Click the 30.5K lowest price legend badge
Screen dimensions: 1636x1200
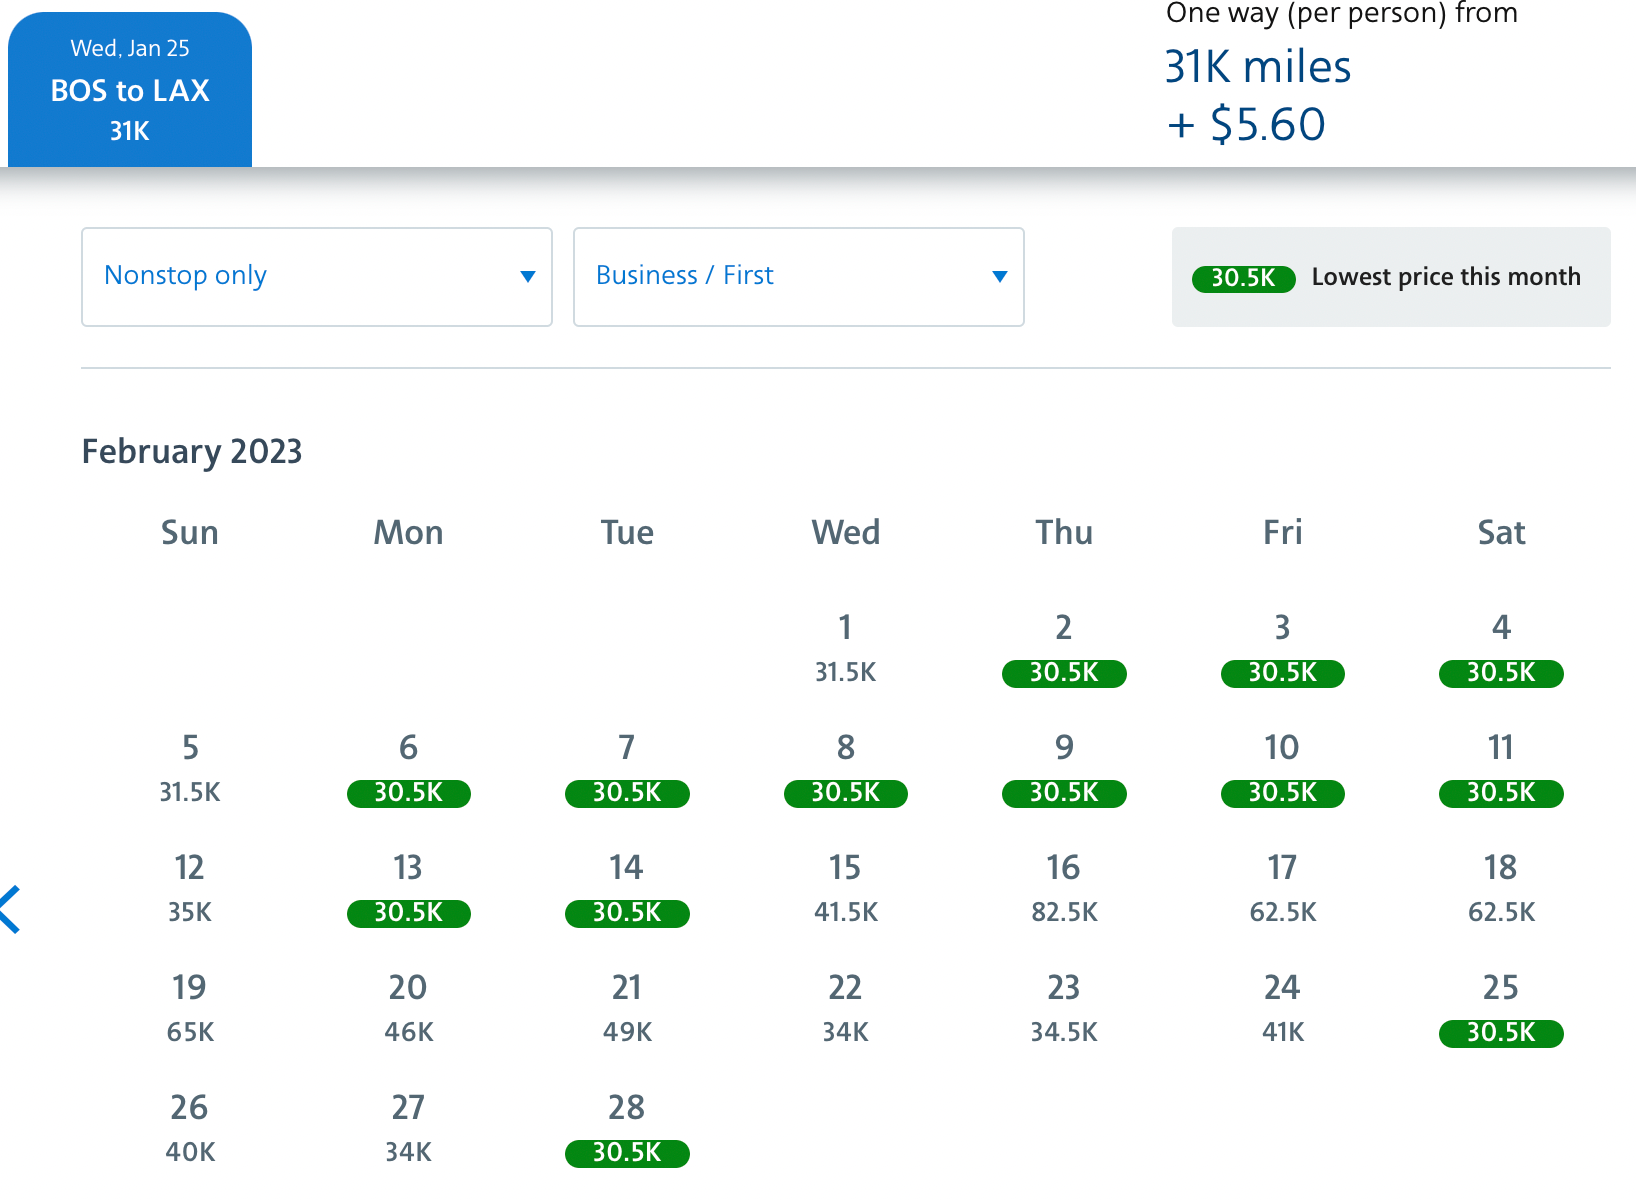[1242, 278]
